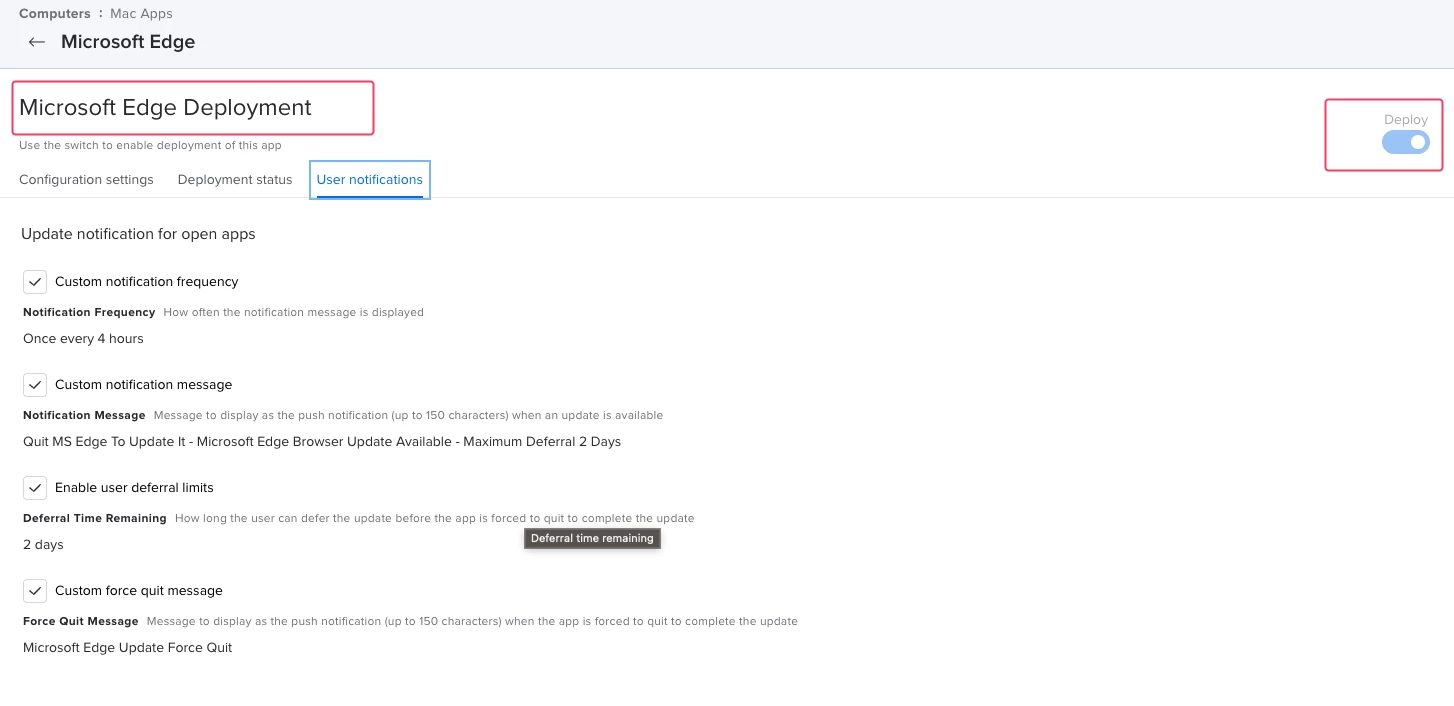This screenshot has height=706, width=1454.
Task: Toggle Custom force quit message checkbox
Action: [35, 591]
